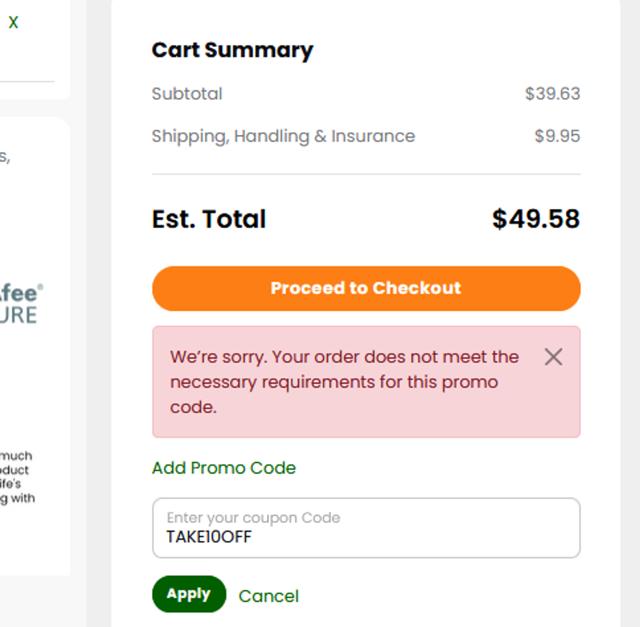Image resolution: width=640 pixels, height=627 pixels.
Task: Cancel the promo code entry
Action: [x=268, y=596]
